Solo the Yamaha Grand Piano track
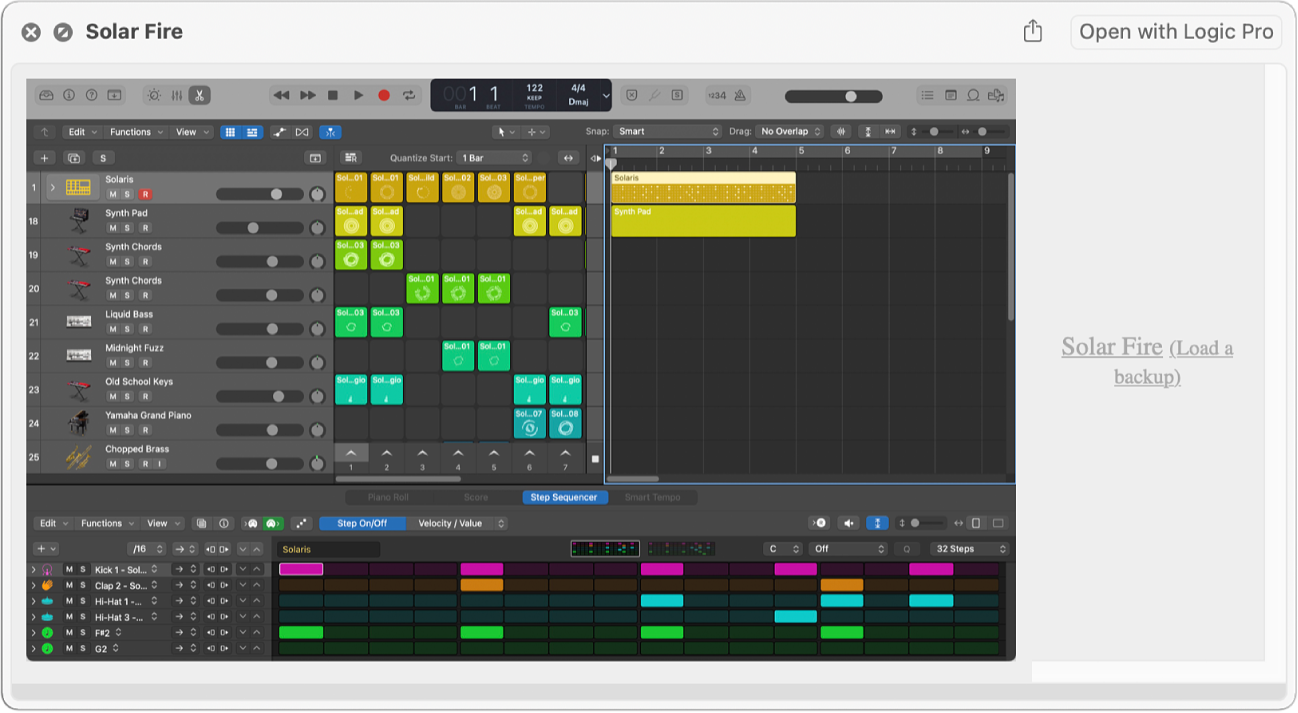The height and width of the screenshot is (713, 1298). click(128, 430)
